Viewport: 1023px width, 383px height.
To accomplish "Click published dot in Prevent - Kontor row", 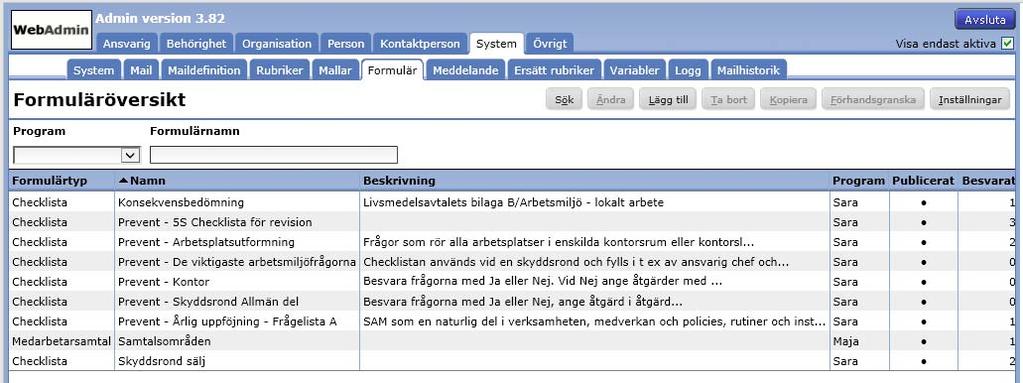I will pos(923,283).
